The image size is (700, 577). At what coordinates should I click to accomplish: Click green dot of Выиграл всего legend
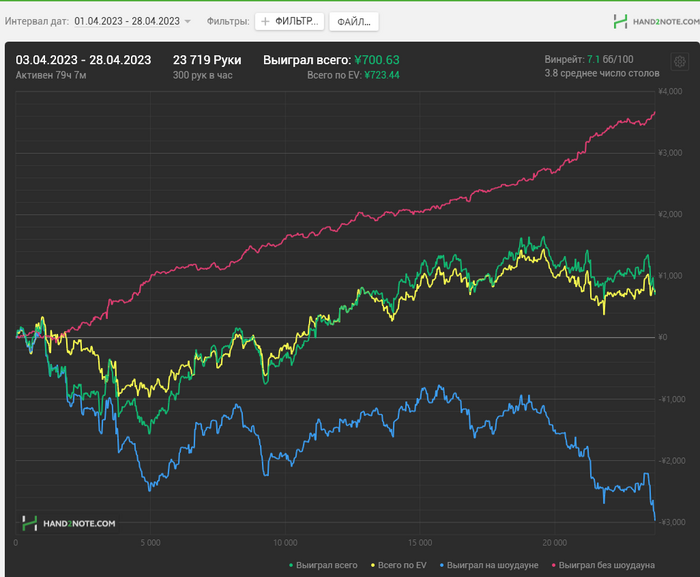click(x=291, y=565)
